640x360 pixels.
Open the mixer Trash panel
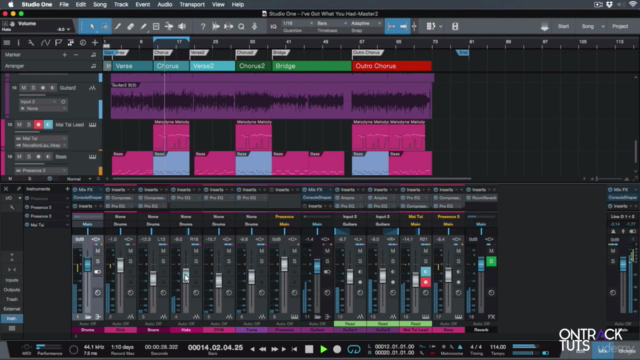[12, 300]
